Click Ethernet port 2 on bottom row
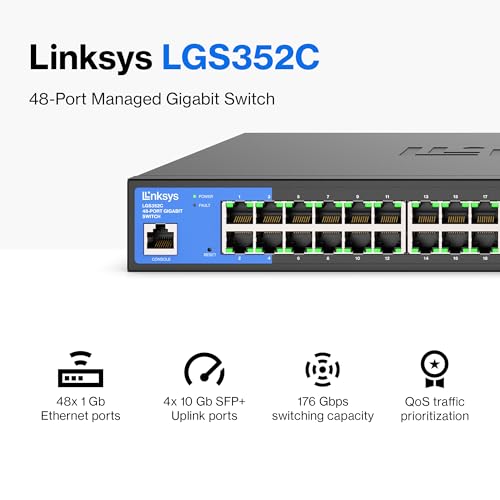 click(x=240, y=242)
